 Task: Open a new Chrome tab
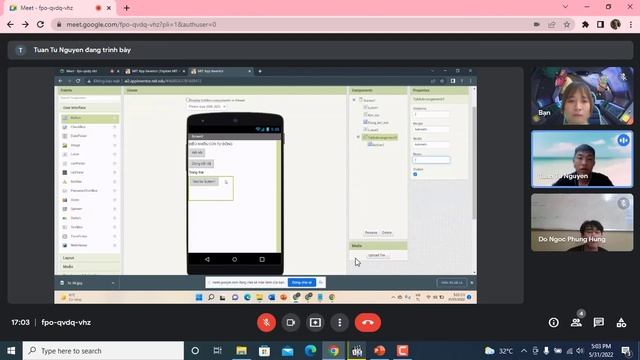pos(127,8)
